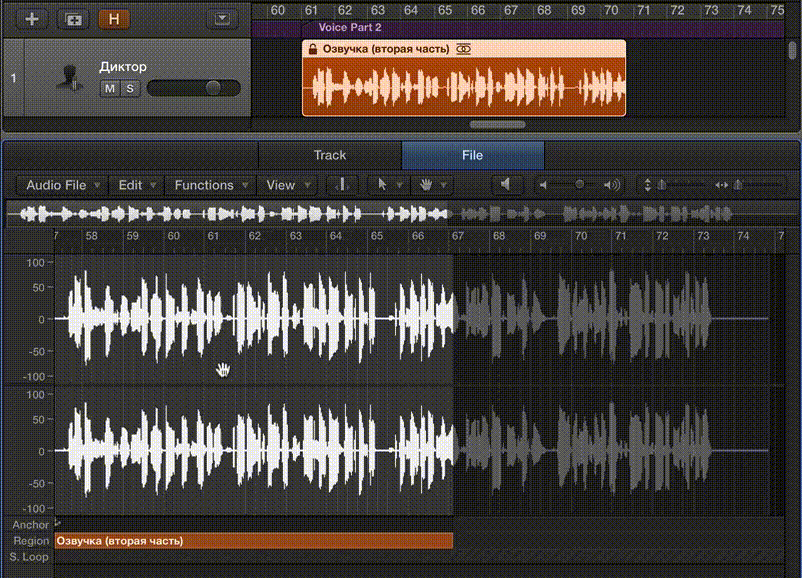Click the Voice Part 2 marker
802x578 pixels.
[350, 28]
